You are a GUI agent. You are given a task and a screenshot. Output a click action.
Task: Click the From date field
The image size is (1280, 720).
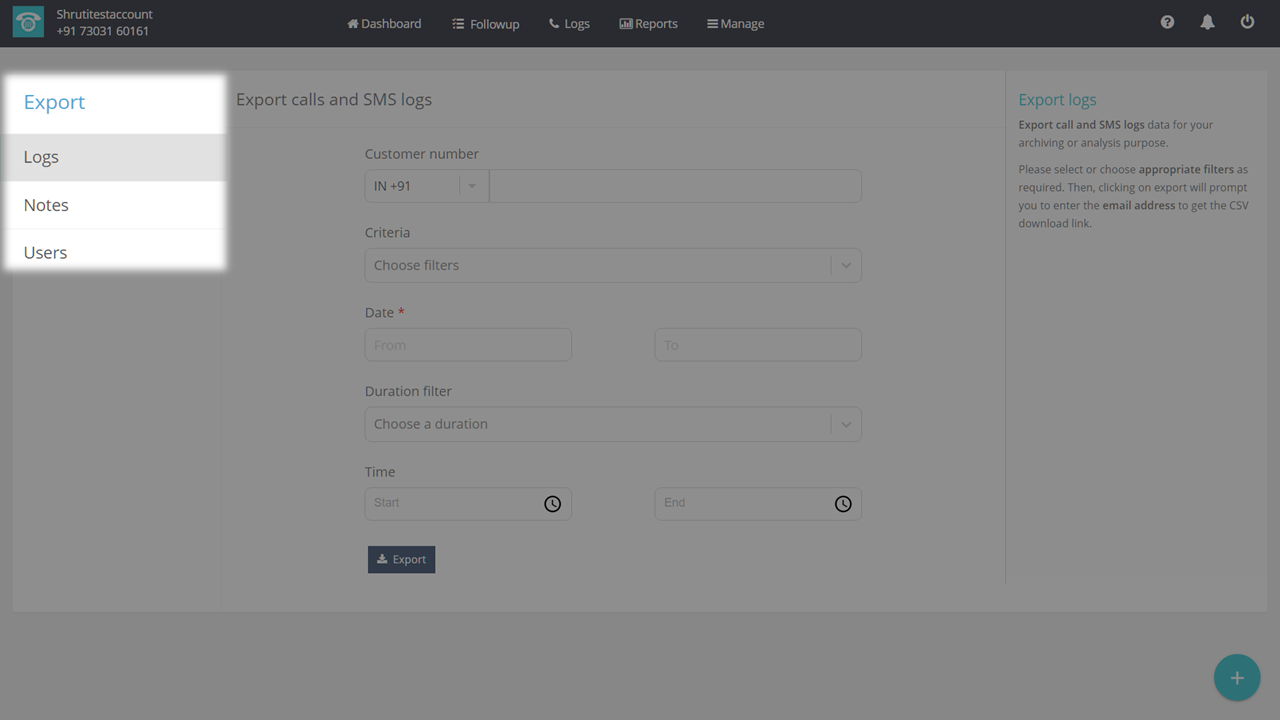[x=468, y=345]
